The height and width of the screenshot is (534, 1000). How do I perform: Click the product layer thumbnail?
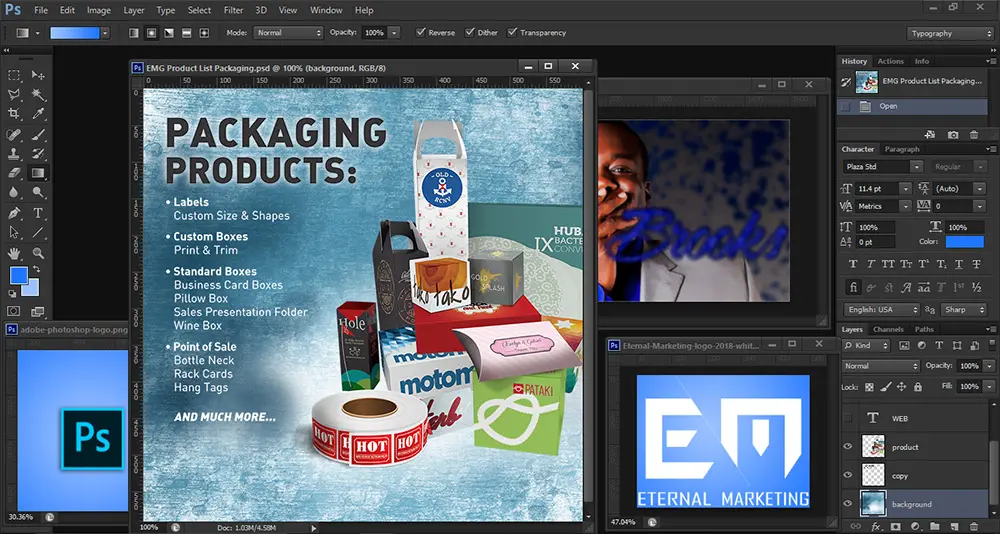(x=872, y=447)
